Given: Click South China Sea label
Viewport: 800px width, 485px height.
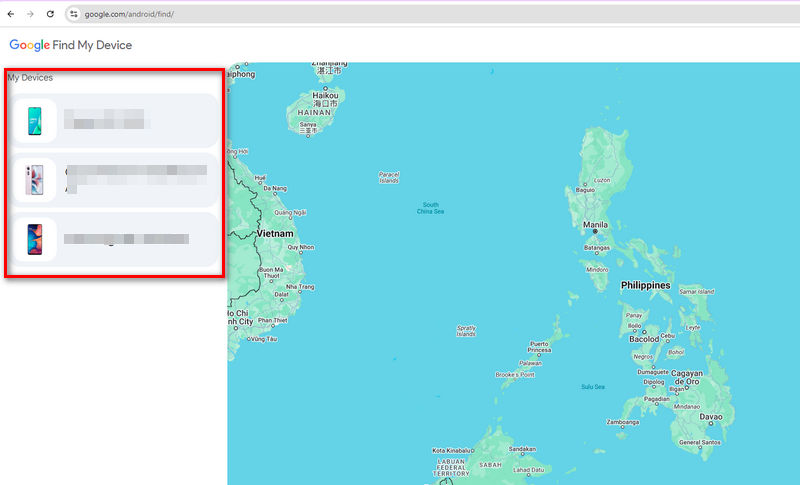Looking at the screenshot, I should tap(430, 208).
